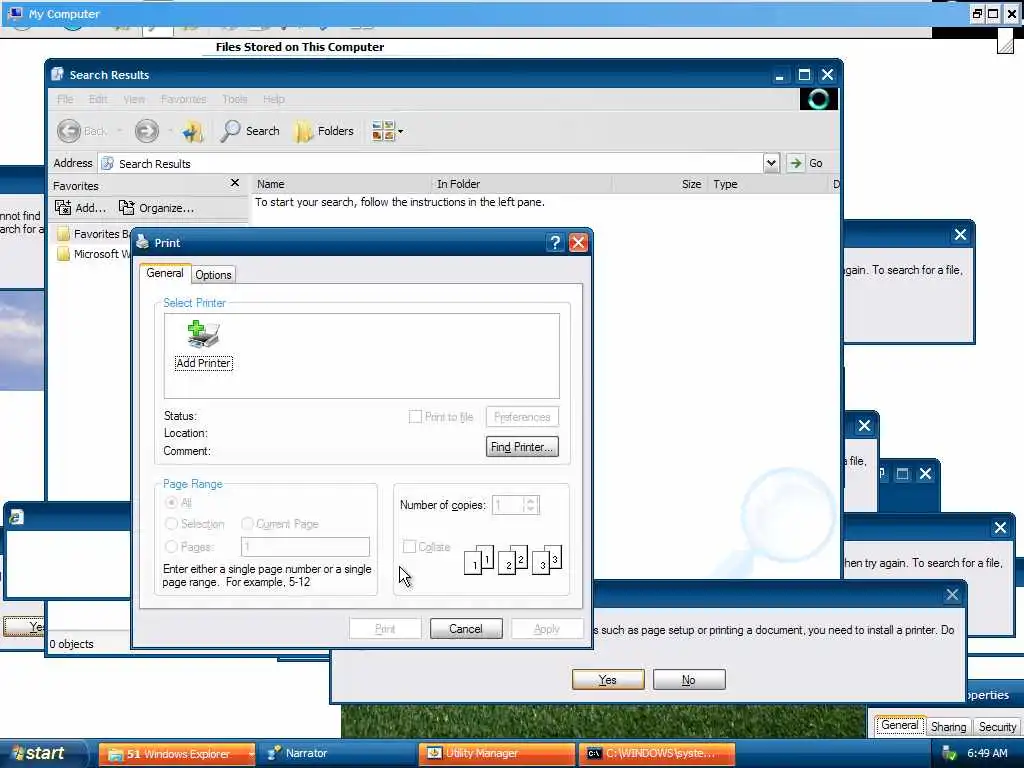1024x768 pixels.
Task: Select the Current Page radio button
Action: [x=247, y=524]
